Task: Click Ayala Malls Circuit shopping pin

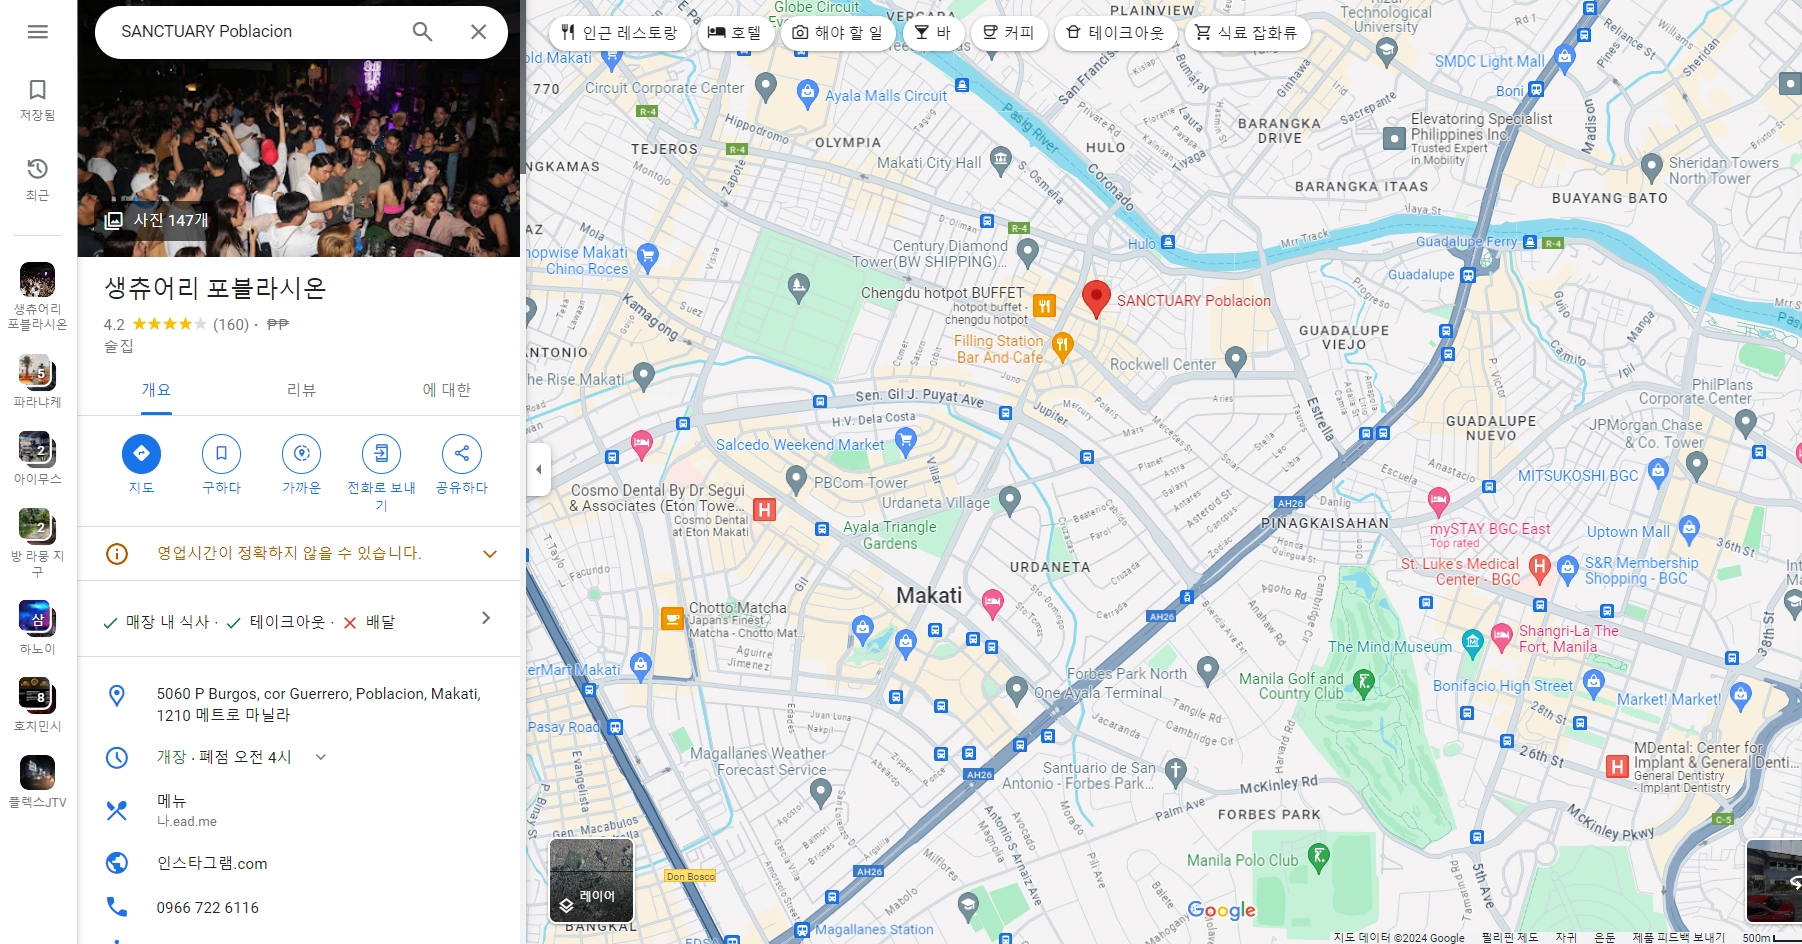Action: 808,94
